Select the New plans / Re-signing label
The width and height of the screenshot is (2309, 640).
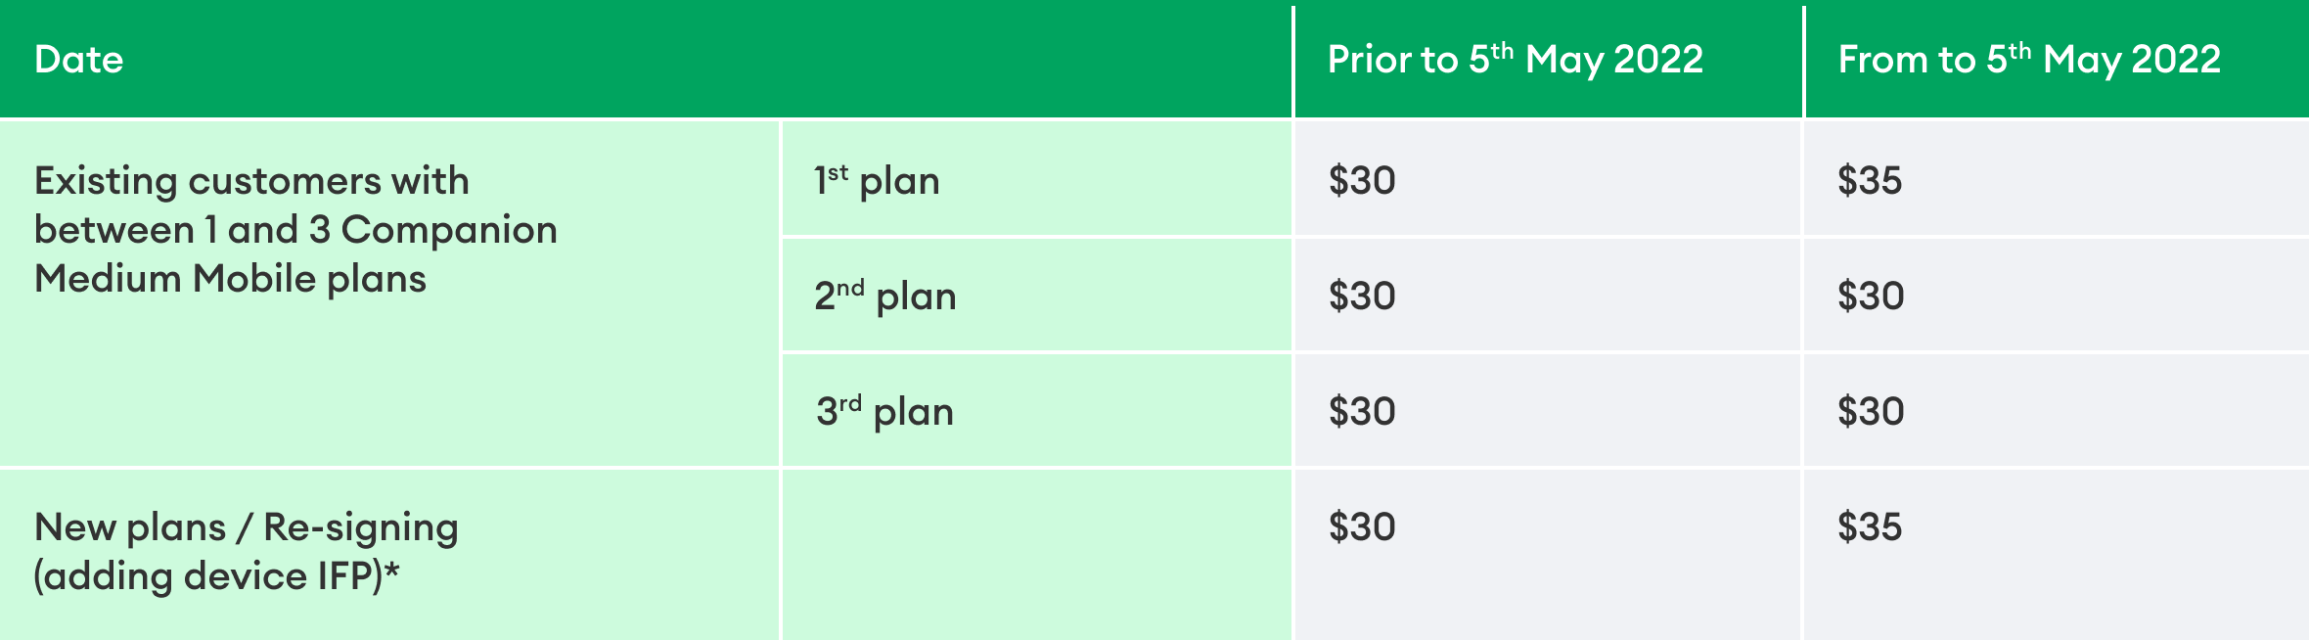coord(246,527)
